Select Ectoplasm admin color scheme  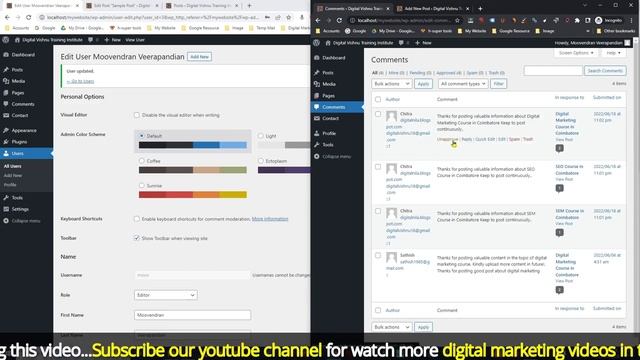click(260, 161)
